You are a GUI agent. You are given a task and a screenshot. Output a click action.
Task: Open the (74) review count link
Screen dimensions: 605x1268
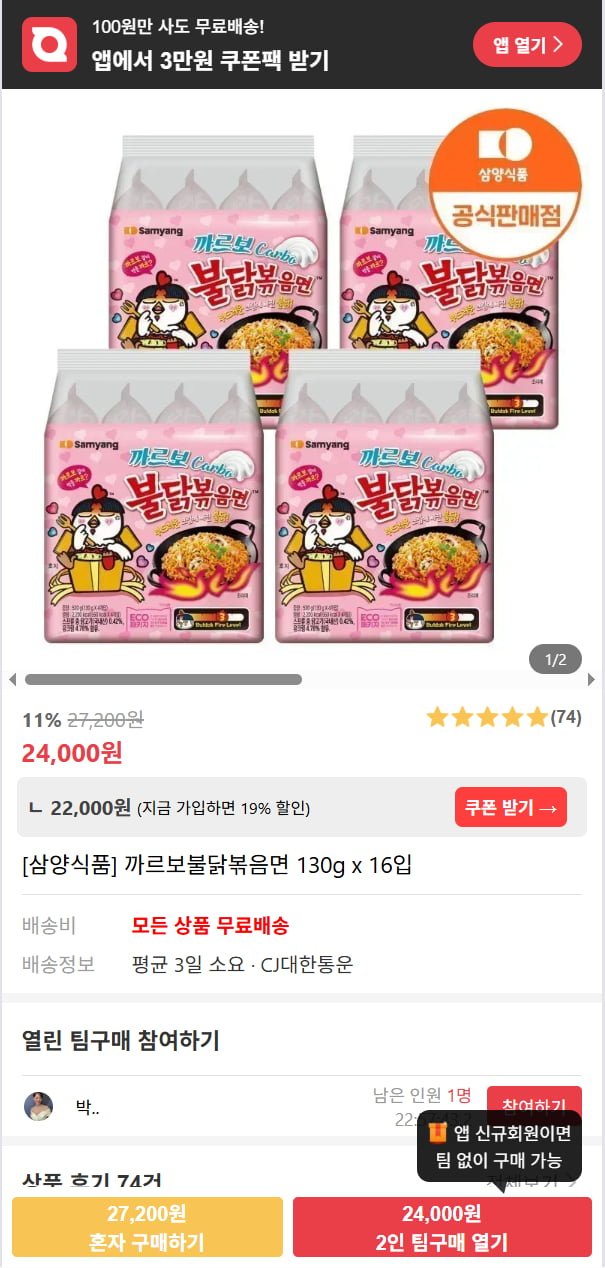pyautogui.click(x=566, y=717)
